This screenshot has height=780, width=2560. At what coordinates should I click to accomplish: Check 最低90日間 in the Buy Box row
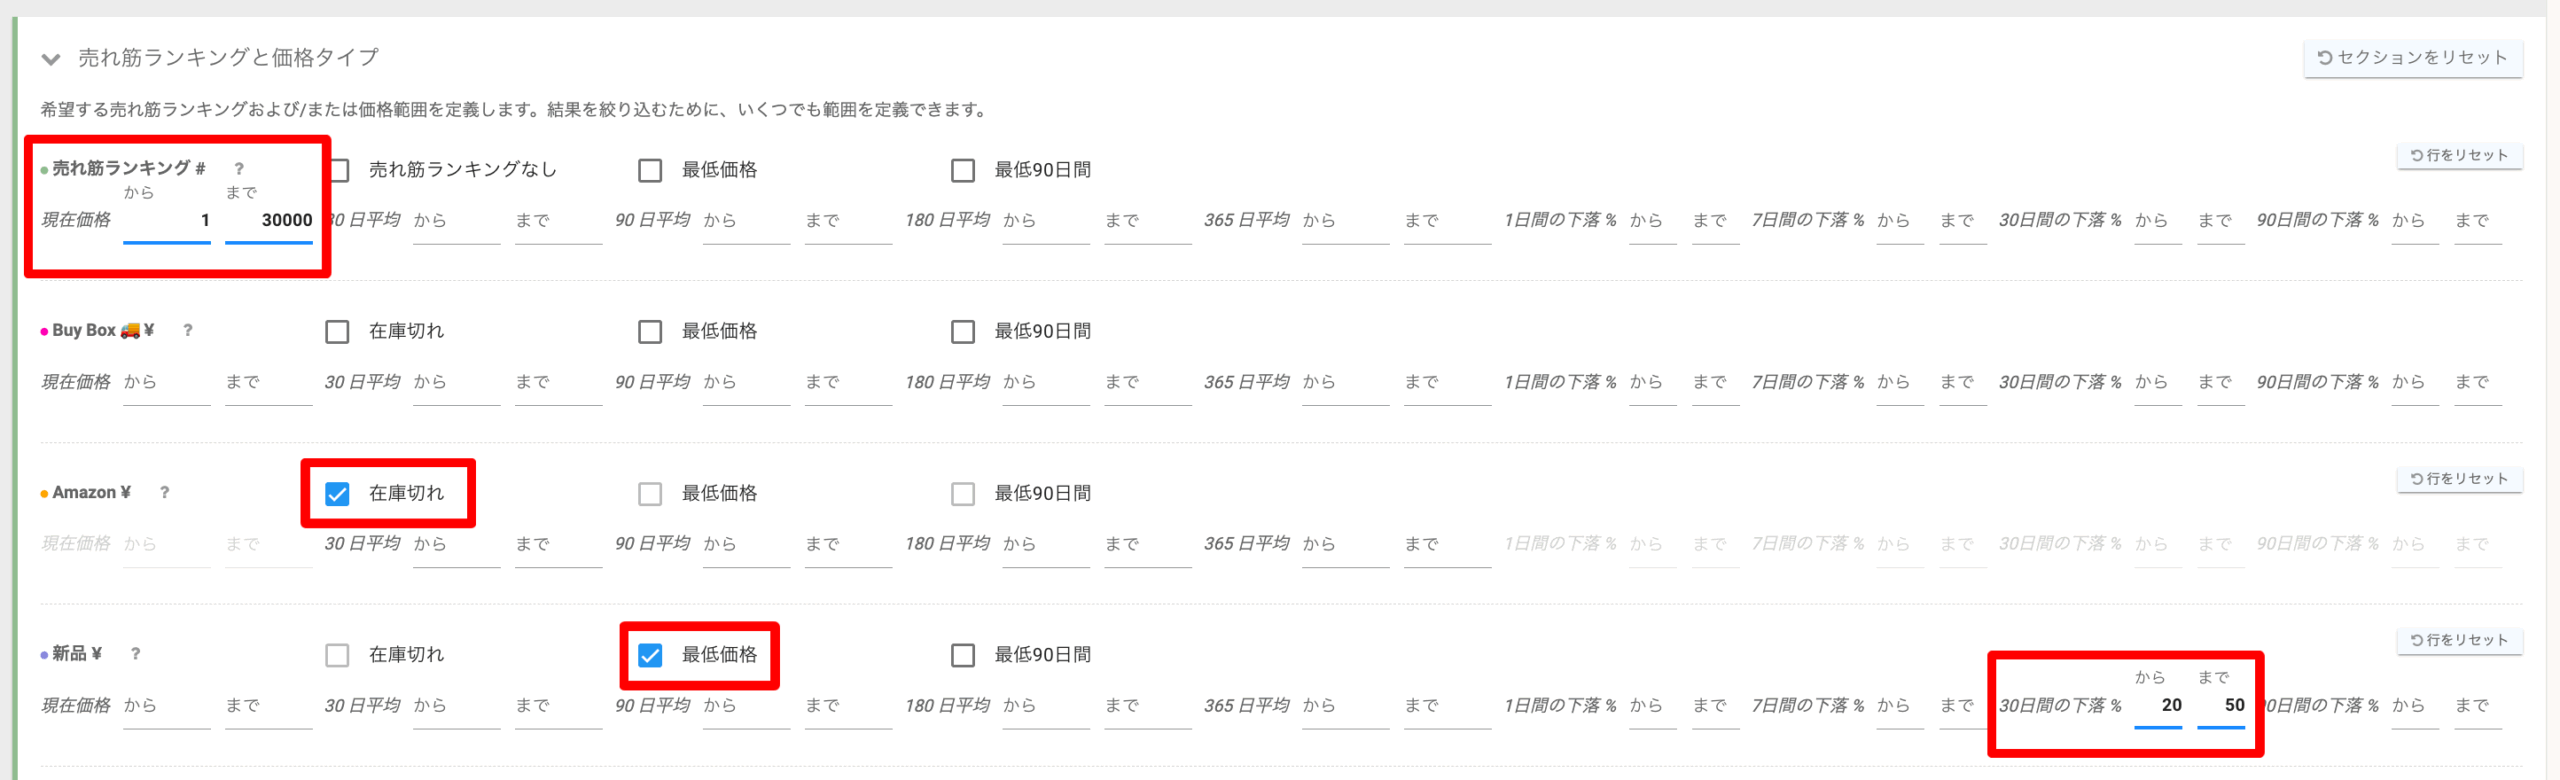[x=963, y=332]
